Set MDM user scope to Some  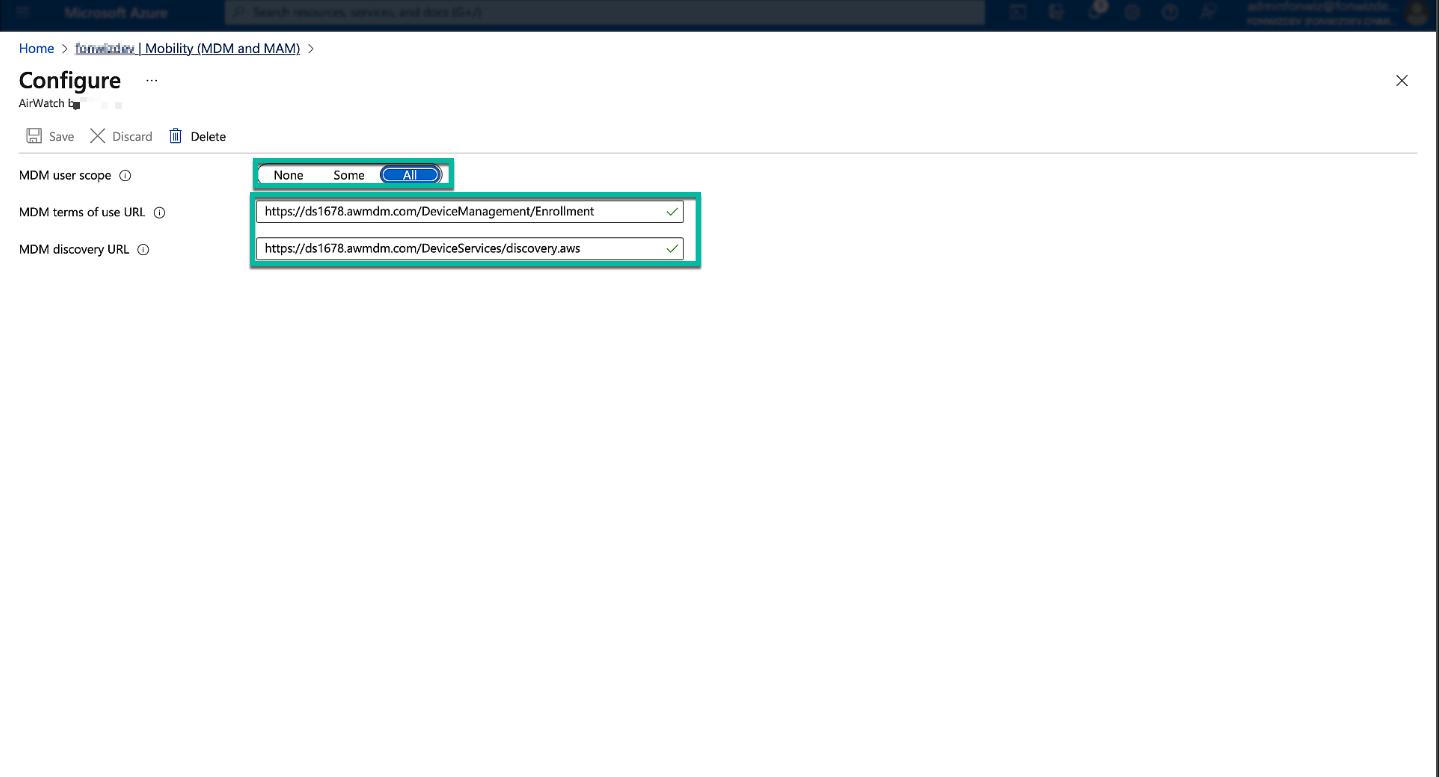point(349,175)
